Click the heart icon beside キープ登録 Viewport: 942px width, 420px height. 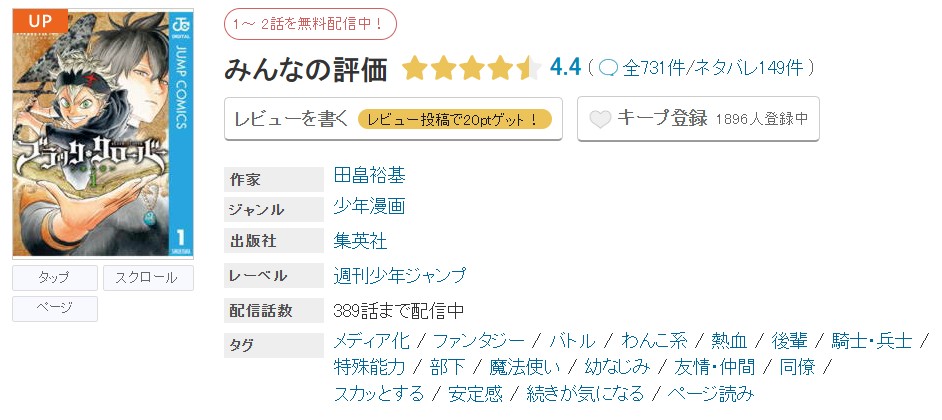[599, 119]
